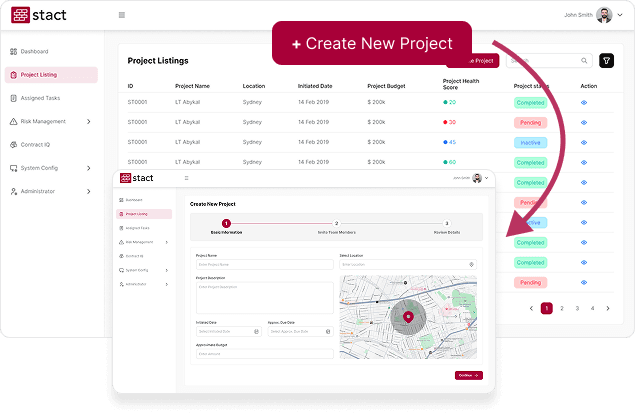Screen dimensions: 635x414
Task: Click the red location pin on the map
Action: pyautogui.click(x=408, y=317)
